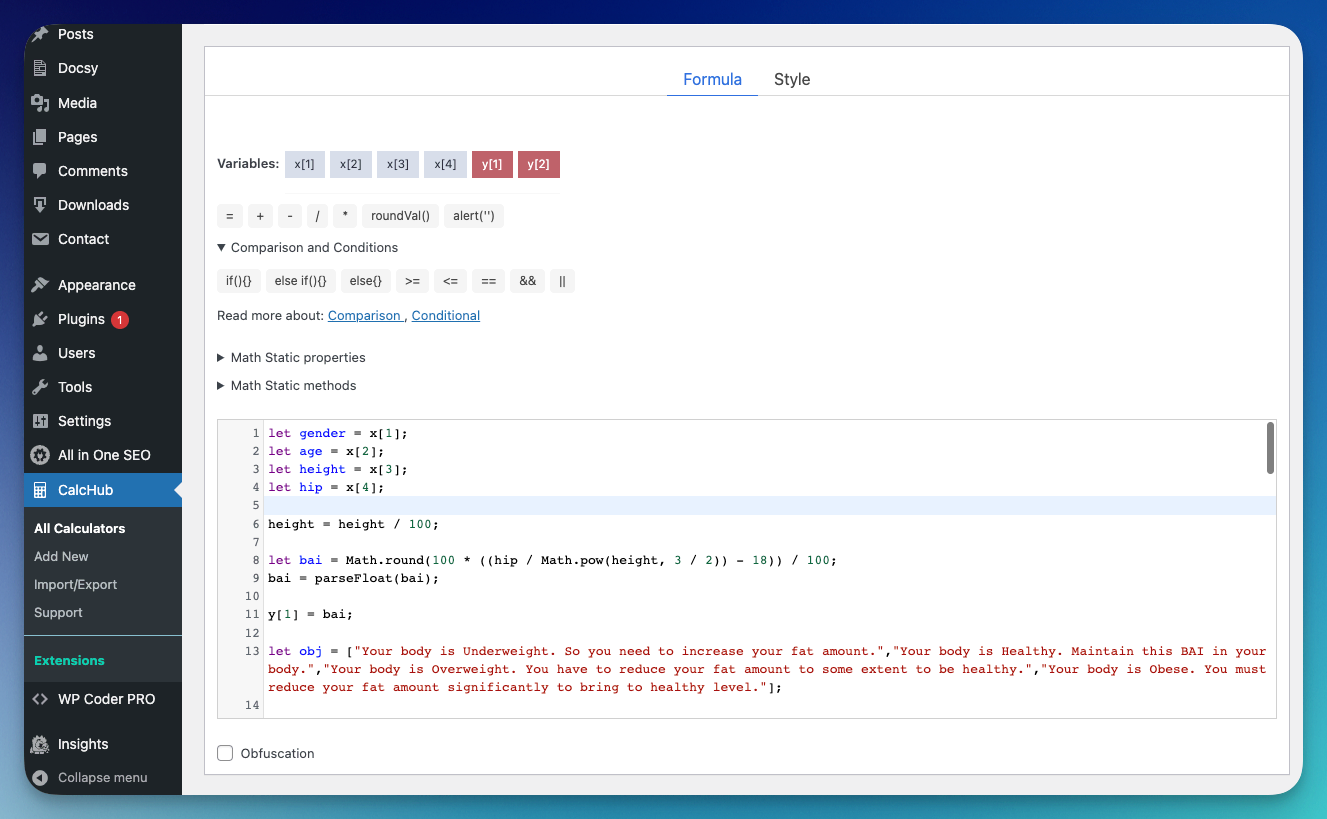Insert variable x[2]
Image resolution: width=1327 pixels, height=819 pixels.
(x=351, y=164)
